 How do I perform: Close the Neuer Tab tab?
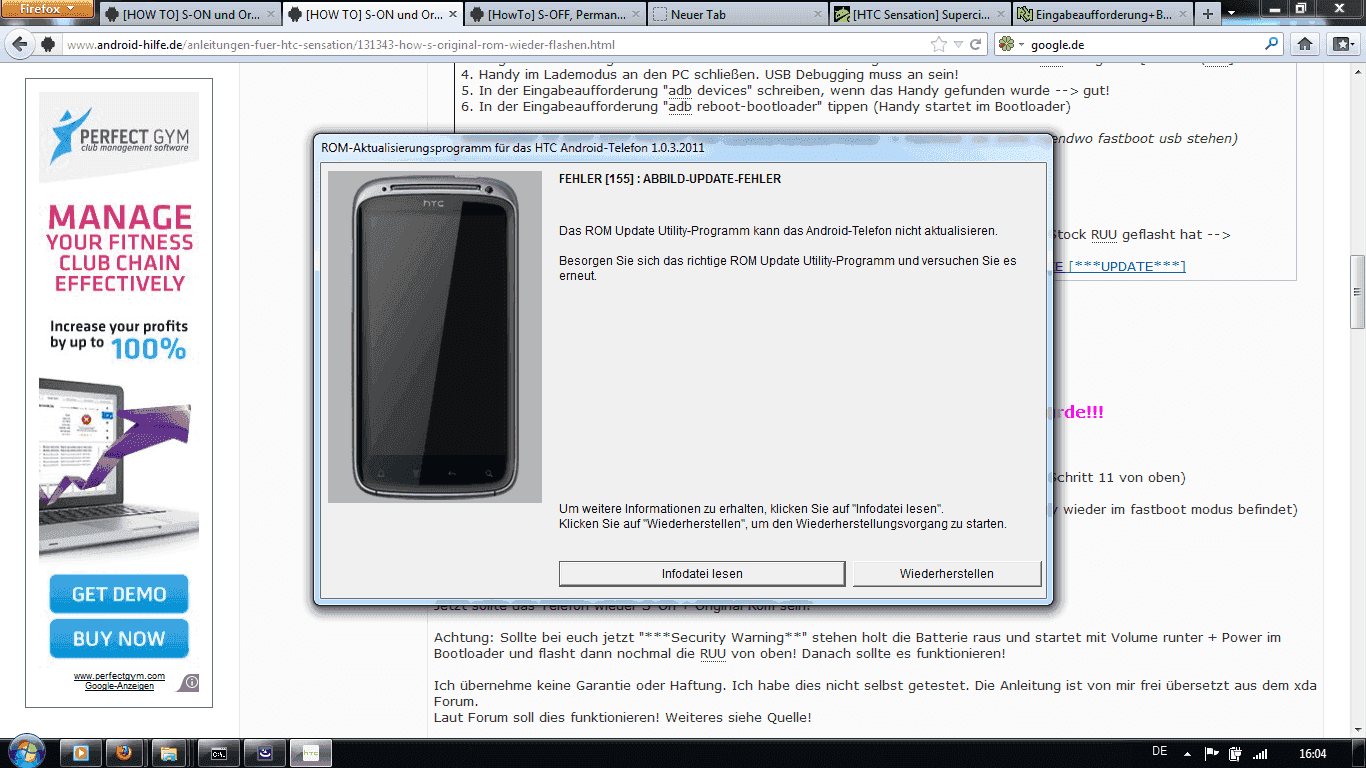pyautogui.click(x=817, y=15)
